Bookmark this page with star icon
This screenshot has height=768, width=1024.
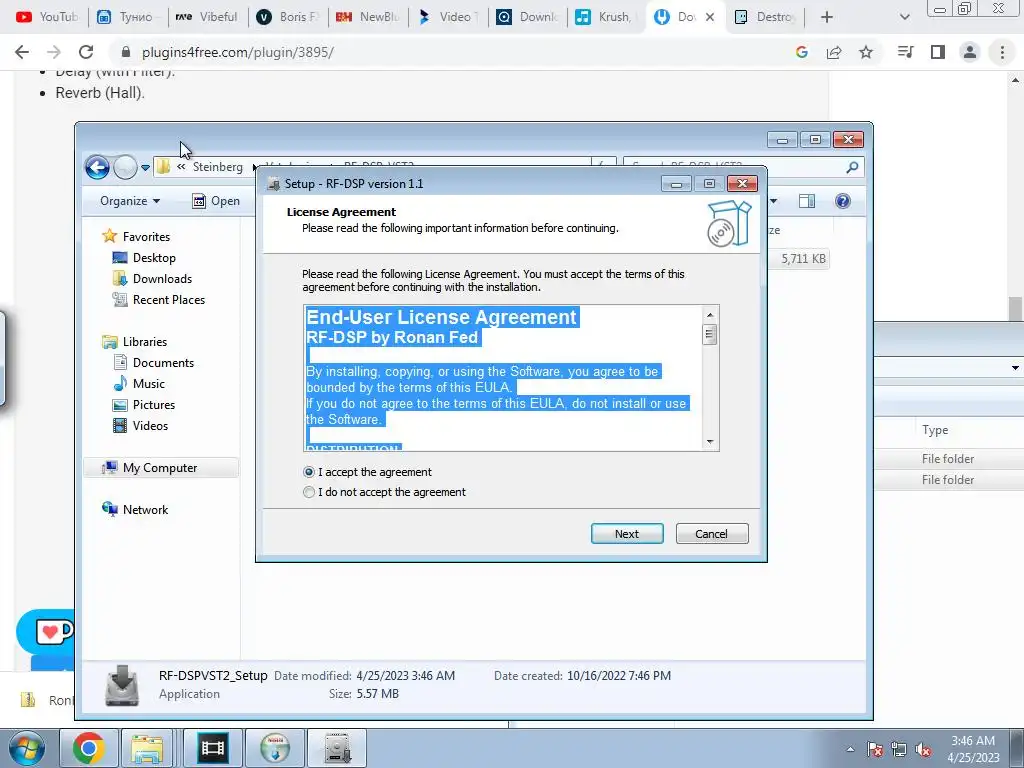click(866, 52)
